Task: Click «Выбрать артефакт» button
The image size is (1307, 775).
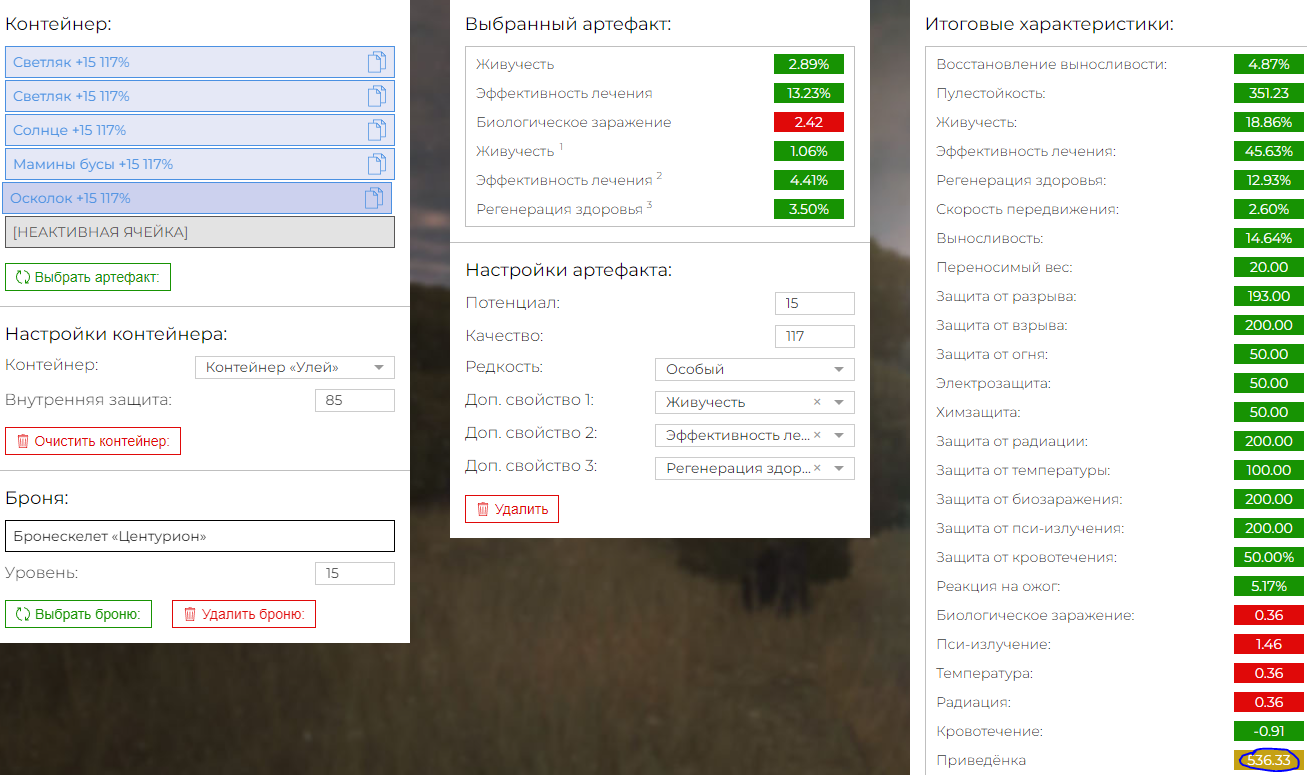Action: pyautogui.click(x=88, y=277)
